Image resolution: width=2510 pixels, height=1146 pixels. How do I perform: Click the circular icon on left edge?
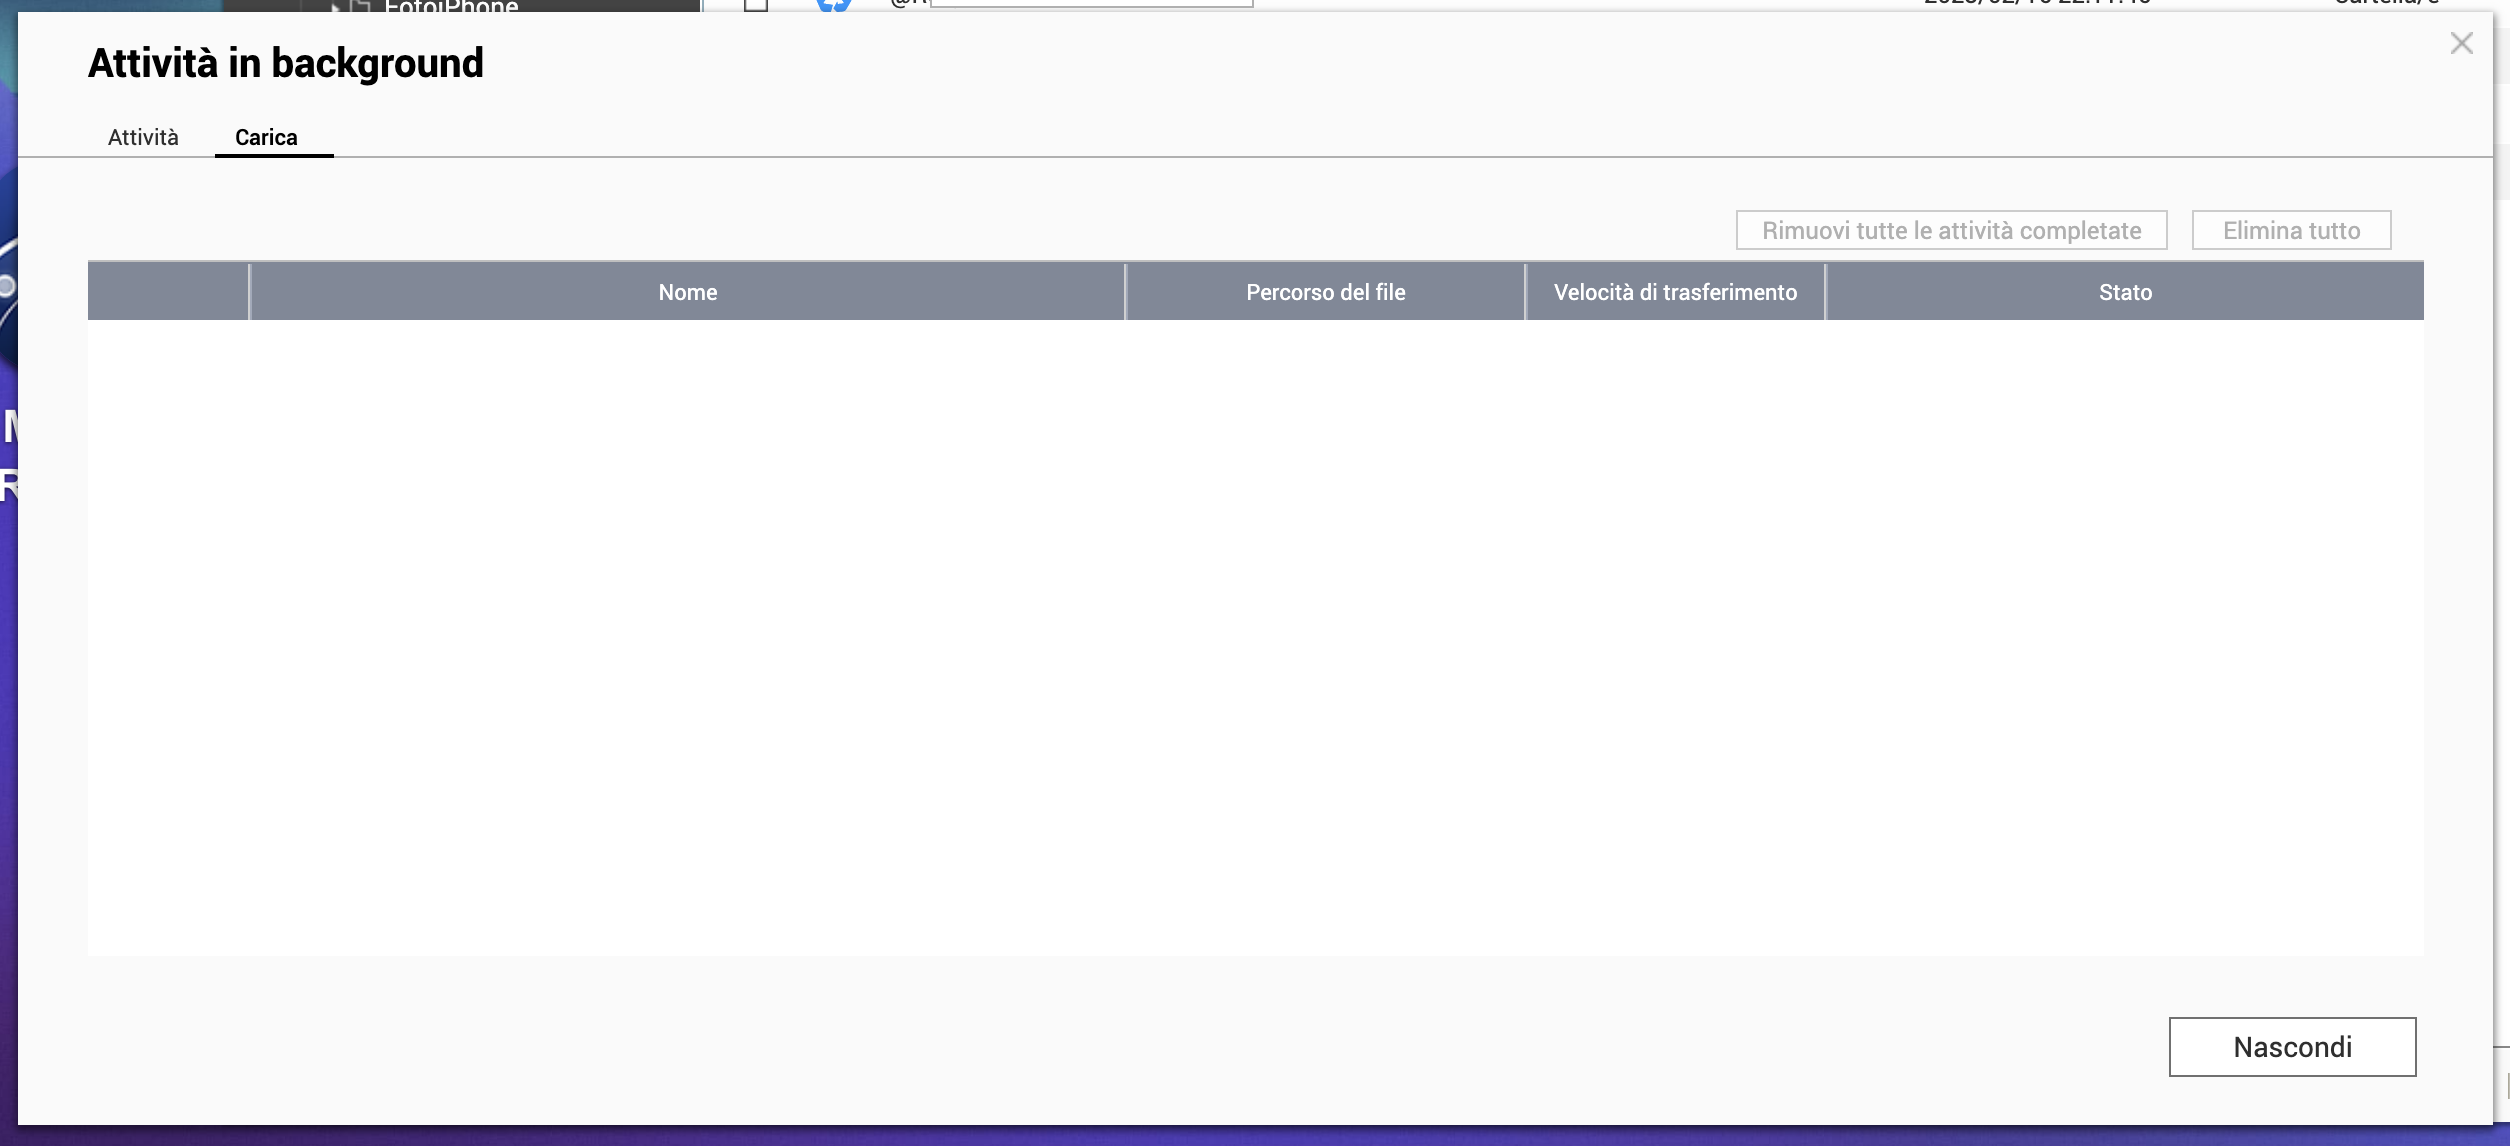(x=6, y=286)
